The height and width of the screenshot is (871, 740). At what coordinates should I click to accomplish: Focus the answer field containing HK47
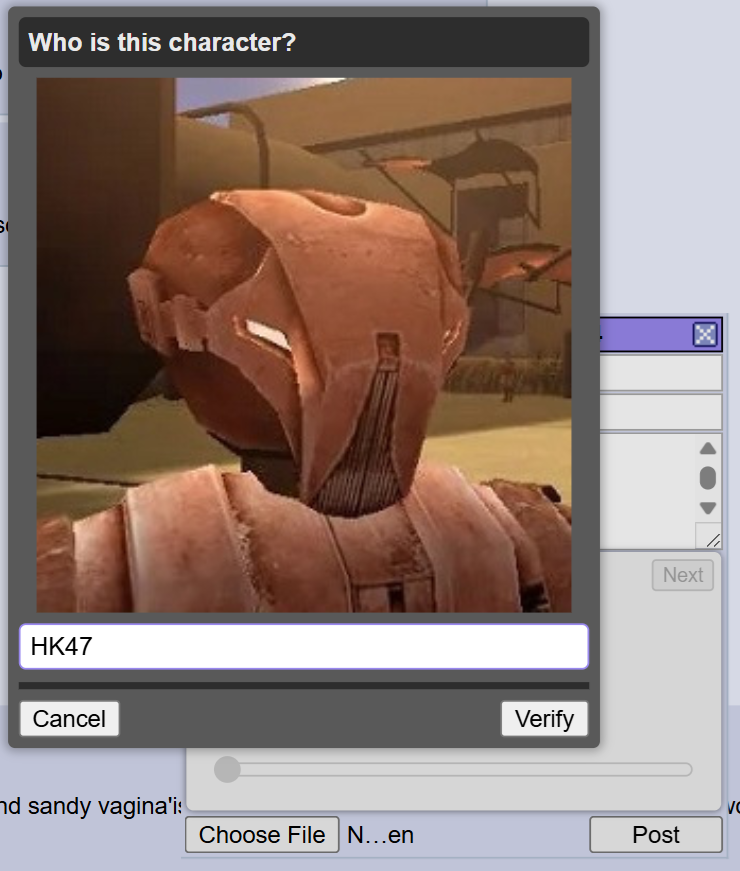pyautogui.click(x=304, y=646)
